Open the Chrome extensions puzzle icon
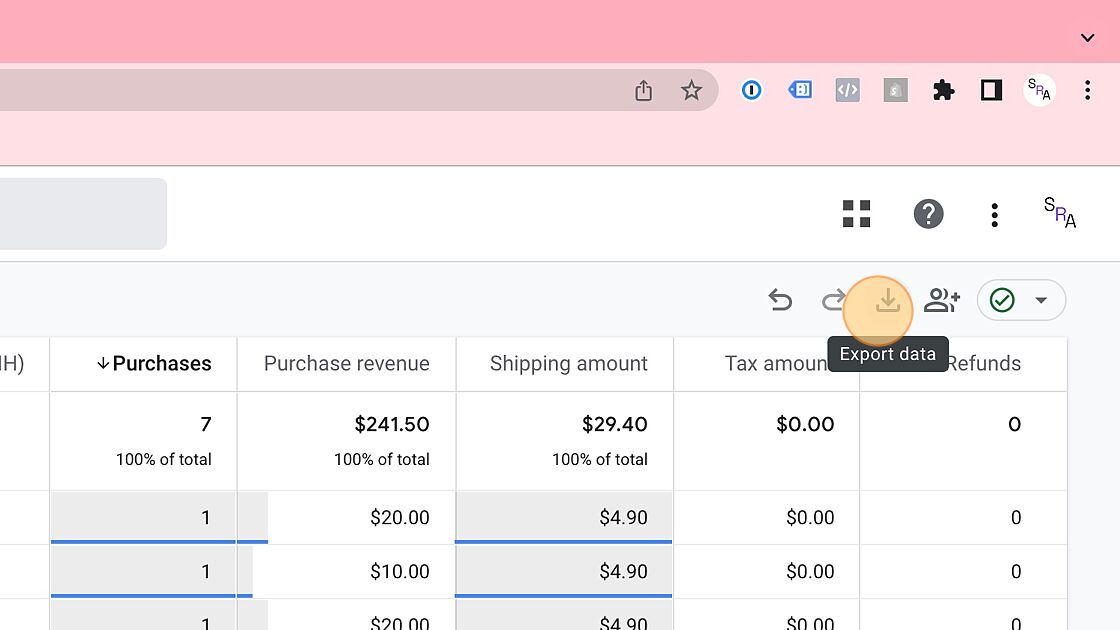This screenshot has width=1120, height=630. pyautogui.click(x=943, y=91)
